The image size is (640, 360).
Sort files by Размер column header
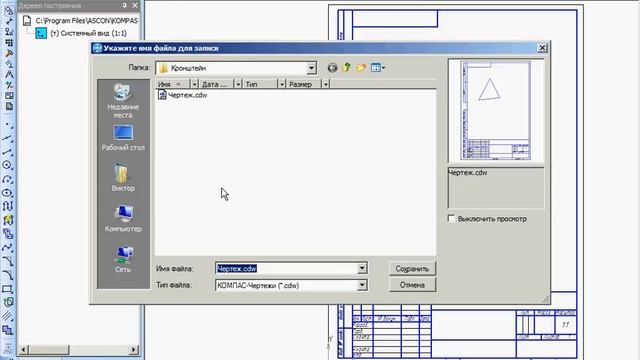point(304,84)
